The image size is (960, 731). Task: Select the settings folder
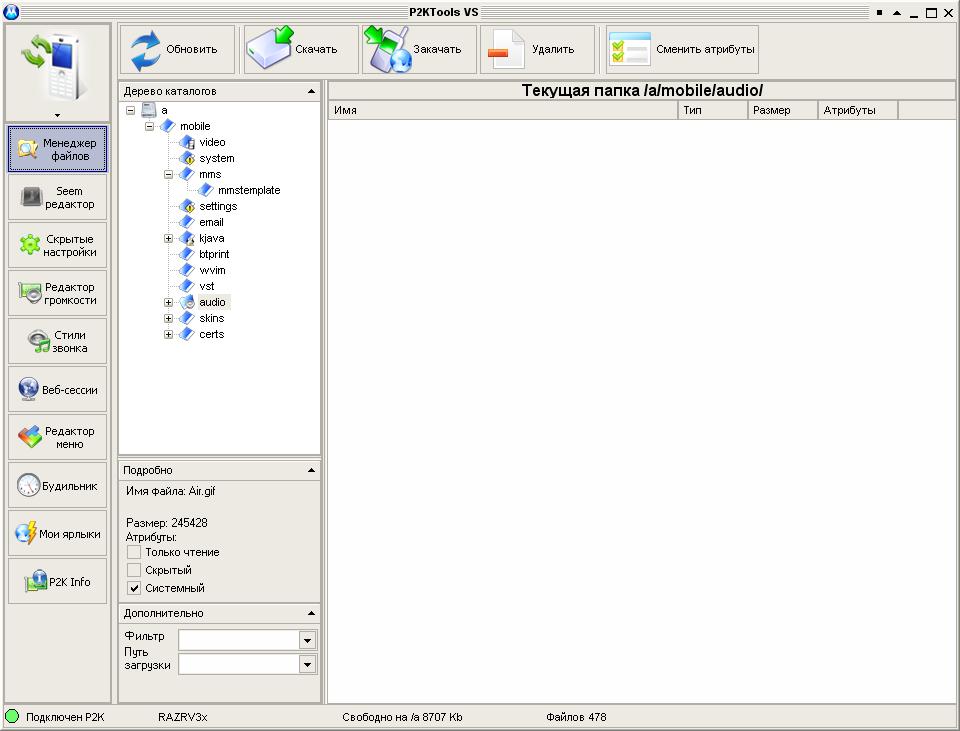point(218,206)
